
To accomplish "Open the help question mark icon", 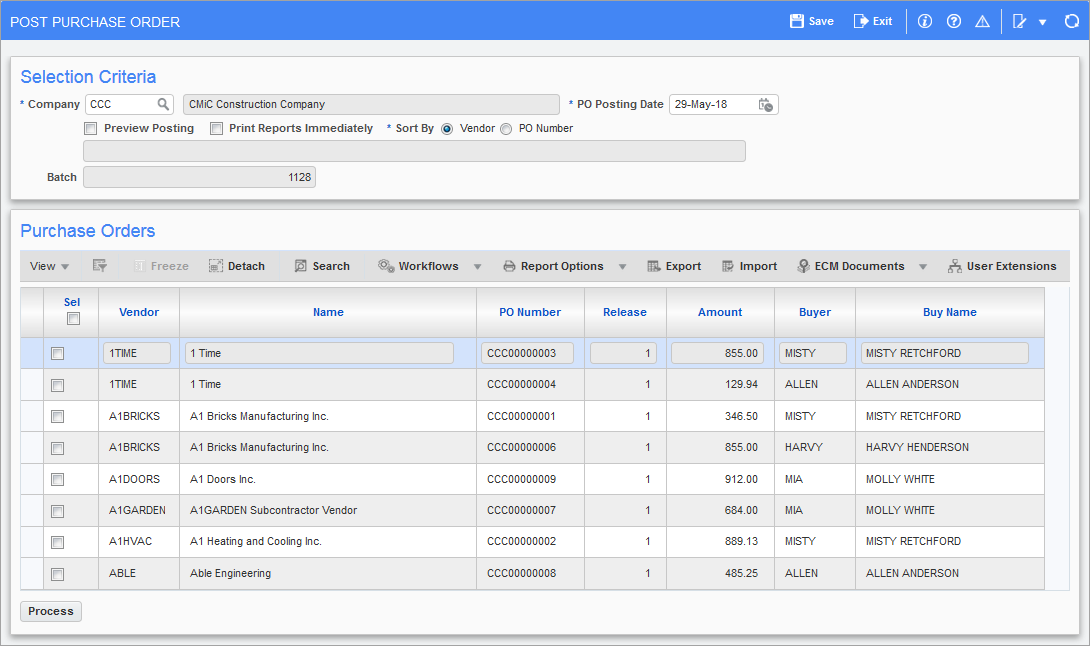I will 954,21.
